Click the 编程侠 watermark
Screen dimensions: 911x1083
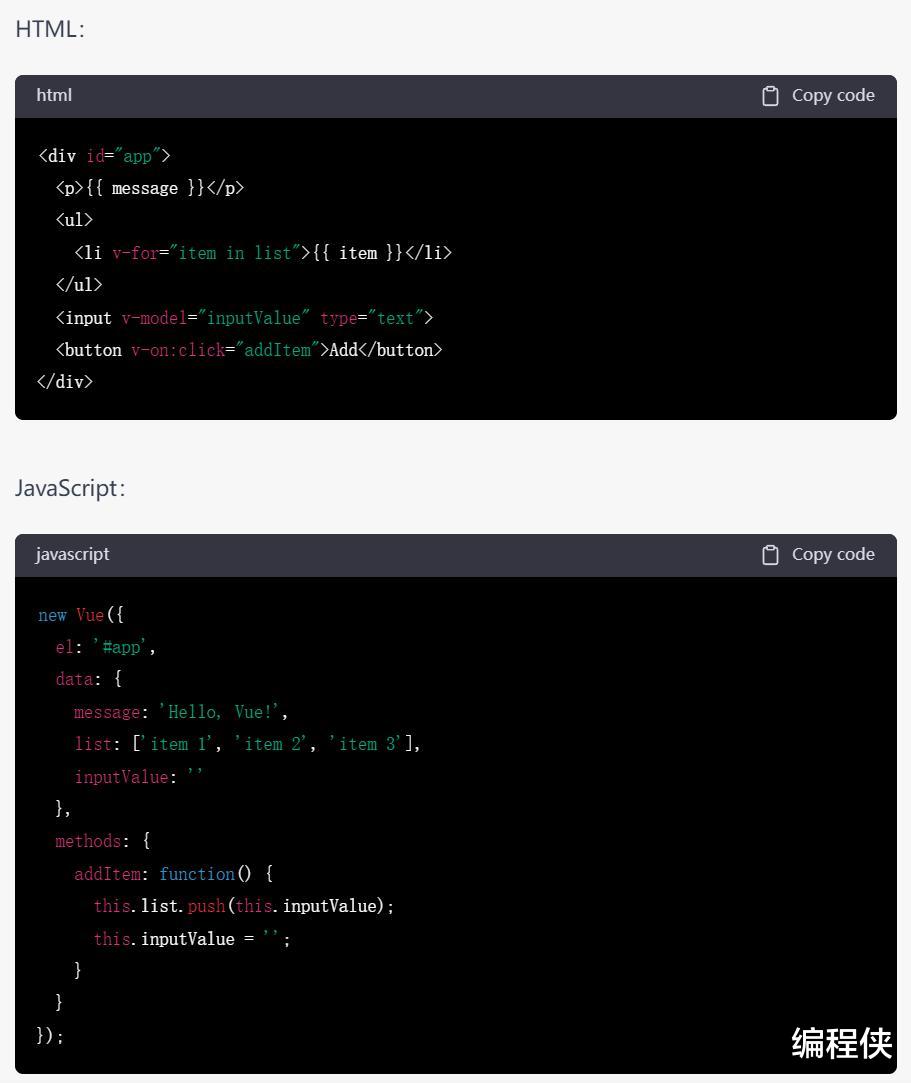841,1043
